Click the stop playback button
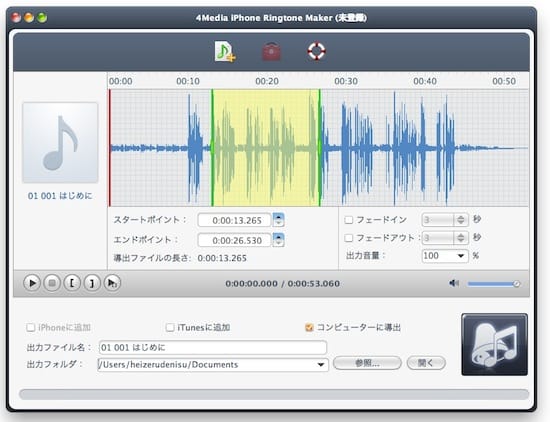Viewport: 550px width, 422px height. [x=52, y=283]
